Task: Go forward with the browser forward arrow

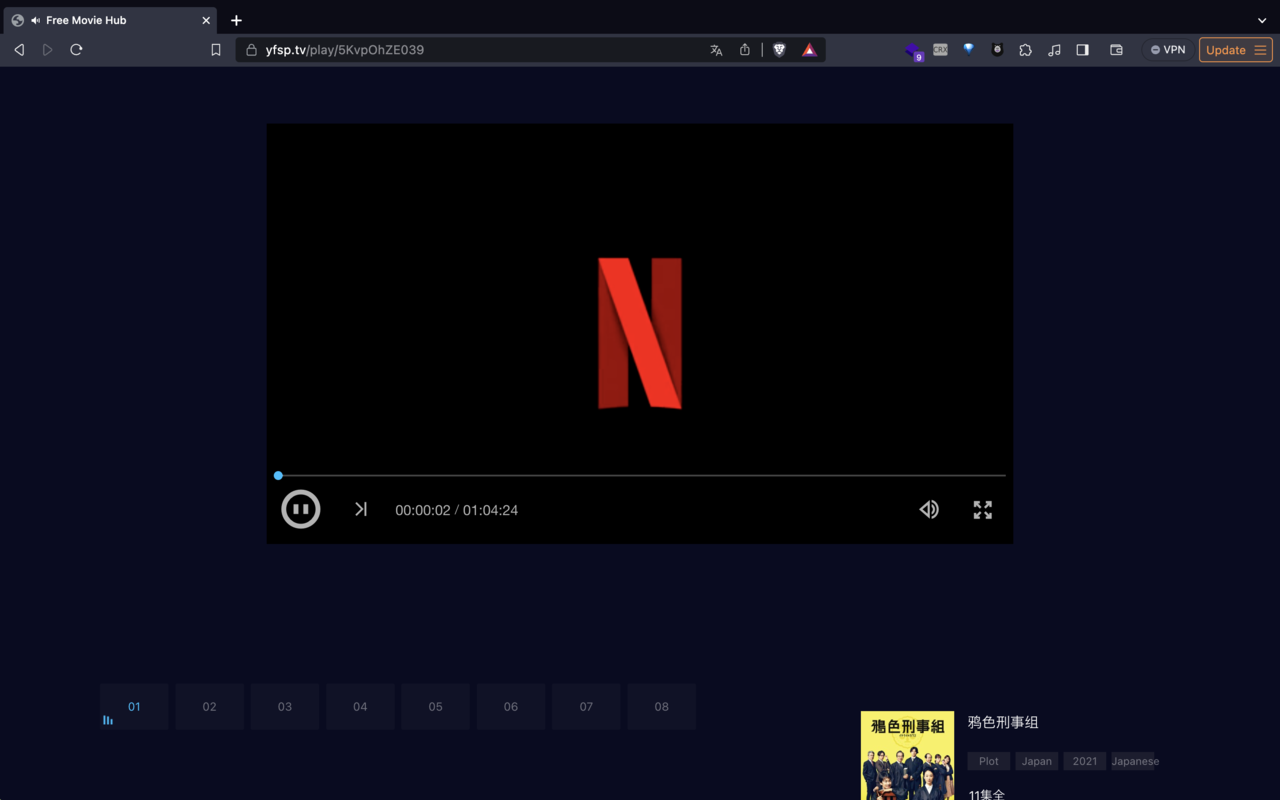Action: click(47, 50)
